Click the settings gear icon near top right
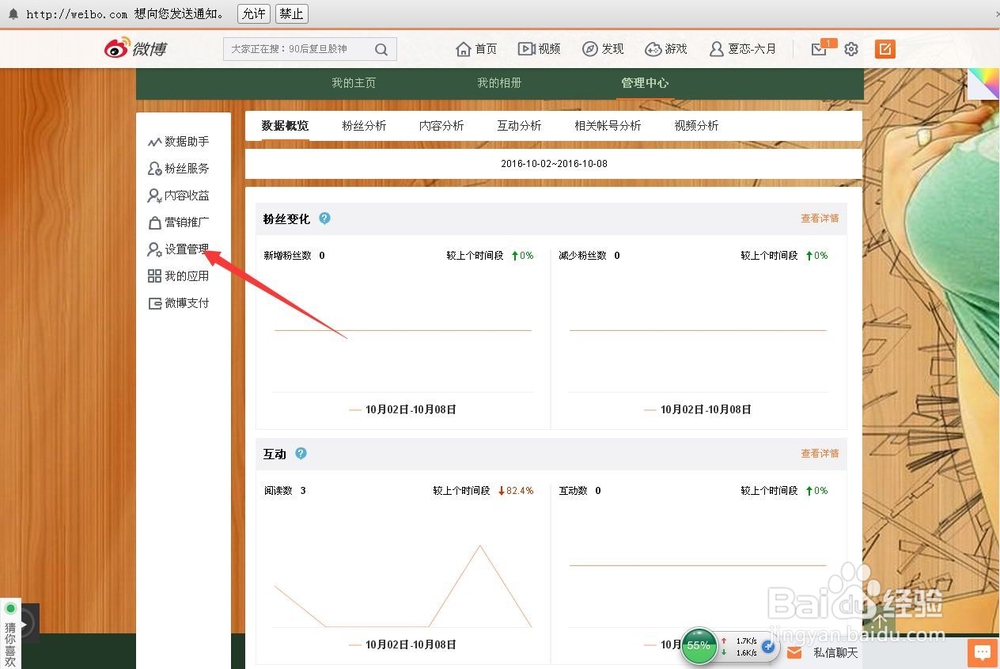 point(851,48)
